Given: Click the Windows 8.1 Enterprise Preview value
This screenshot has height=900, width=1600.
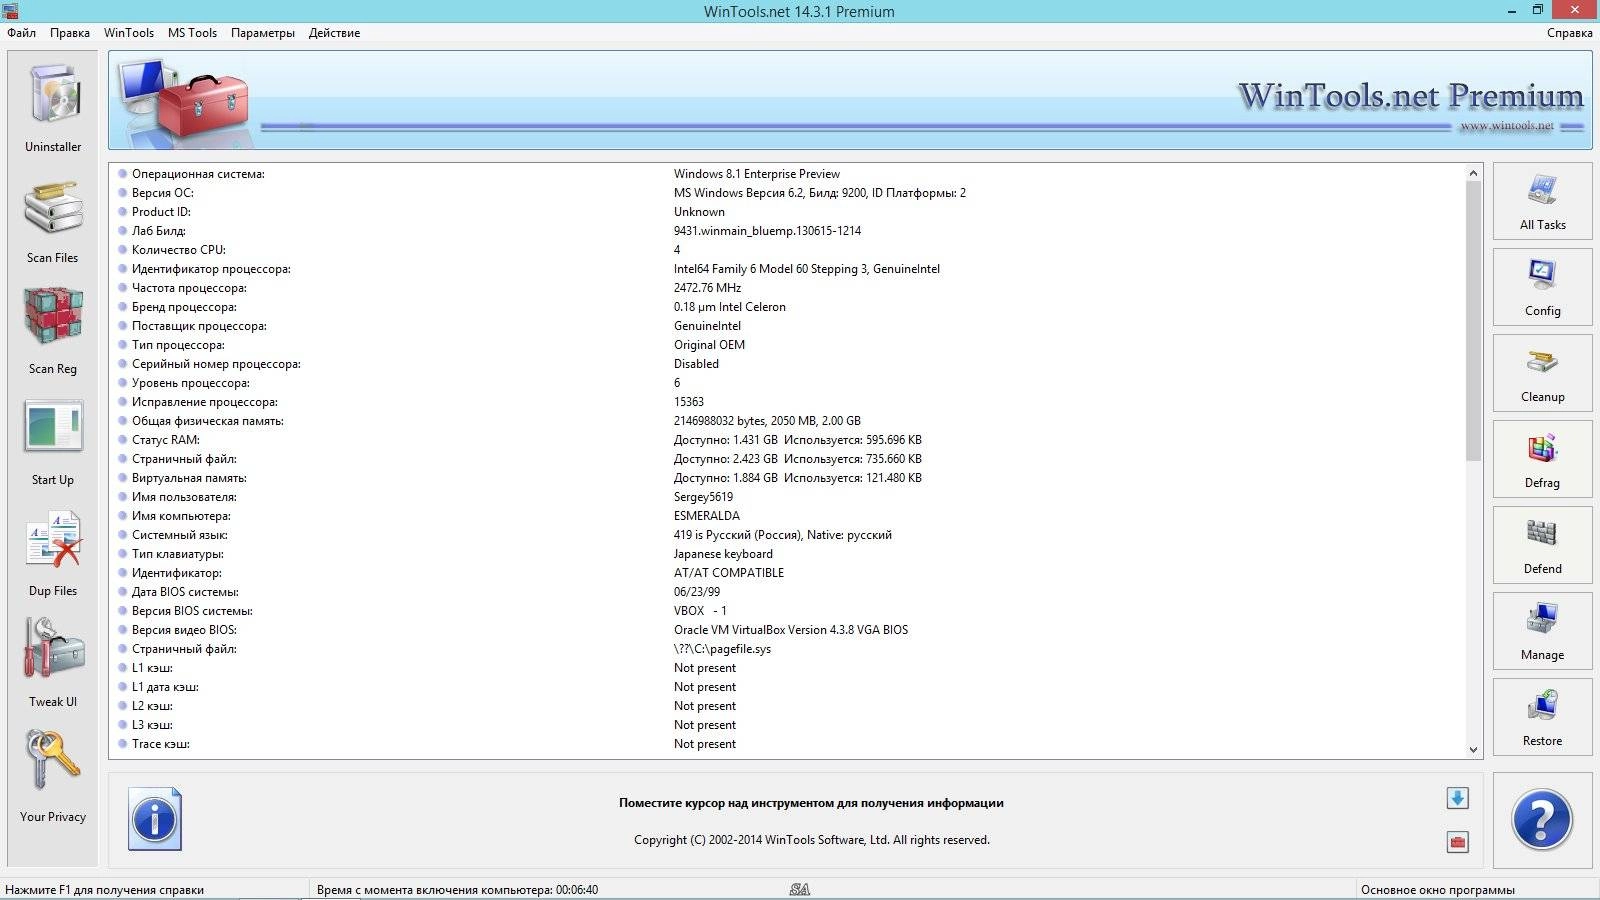Looking at the screenshot, I should (x=757, y=174).
